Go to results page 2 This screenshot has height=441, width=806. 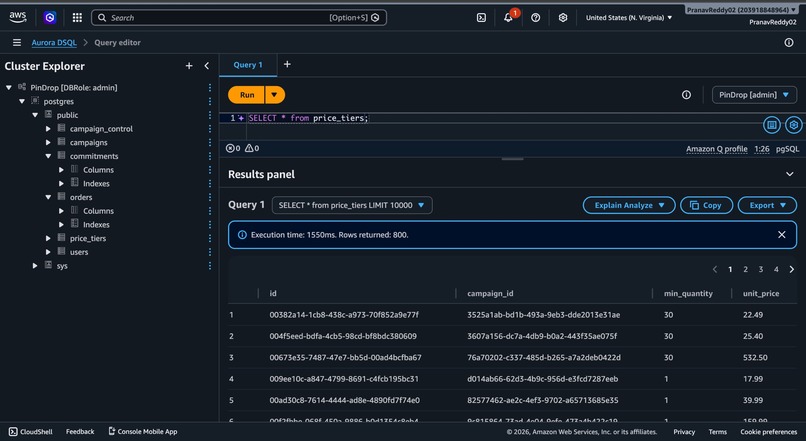click(745, 269)
